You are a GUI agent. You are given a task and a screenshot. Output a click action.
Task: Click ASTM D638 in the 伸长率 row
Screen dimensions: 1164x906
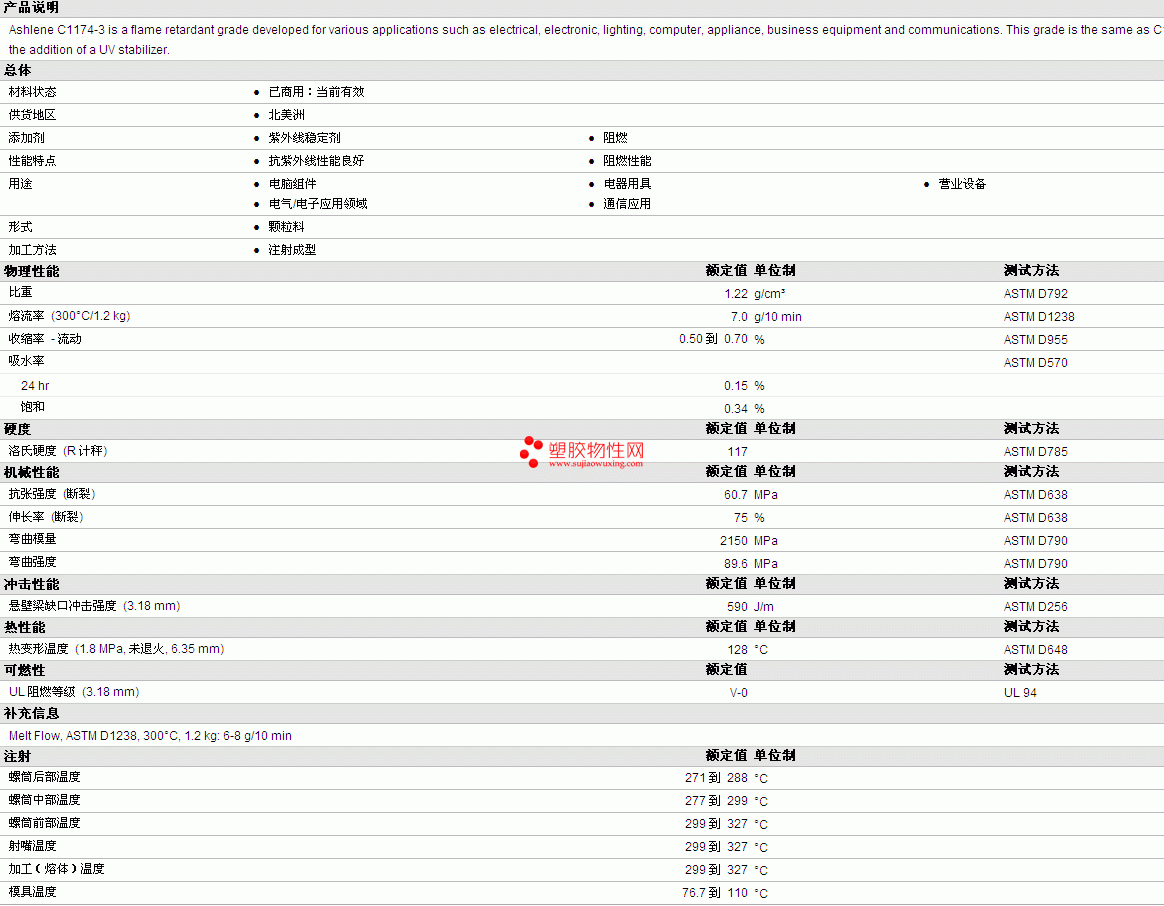1036,518
